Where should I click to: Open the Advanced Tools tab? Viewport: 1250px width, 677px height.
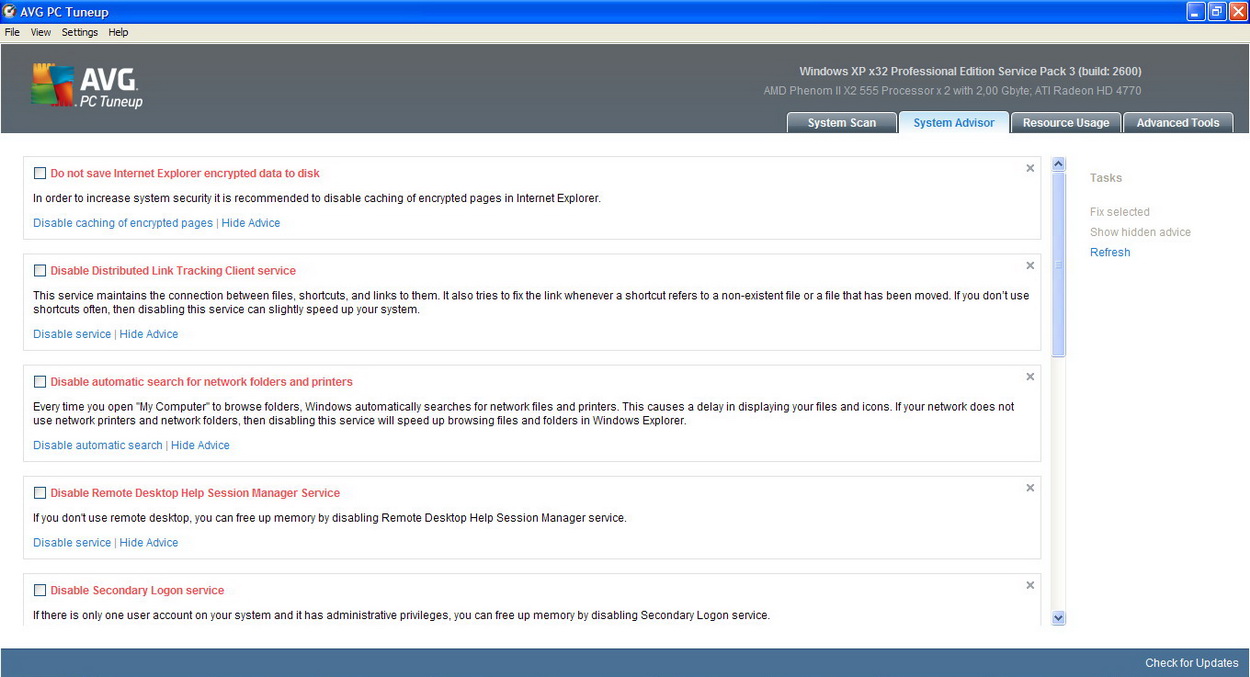1178,122
